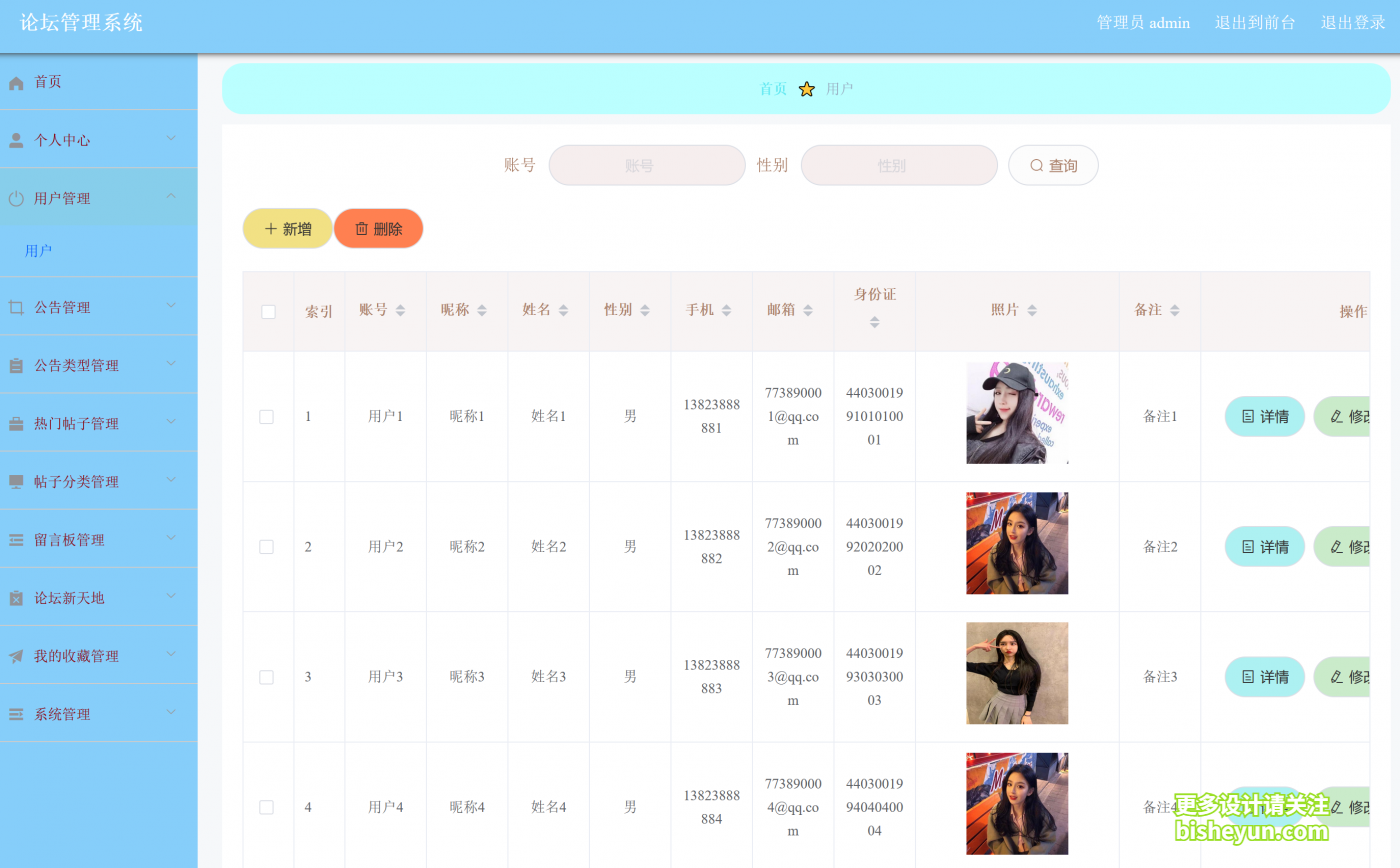The image size is (1400, 868).
Task: Click the send icon beside 我的收藏管理
Action: click(x=14, y=655)
